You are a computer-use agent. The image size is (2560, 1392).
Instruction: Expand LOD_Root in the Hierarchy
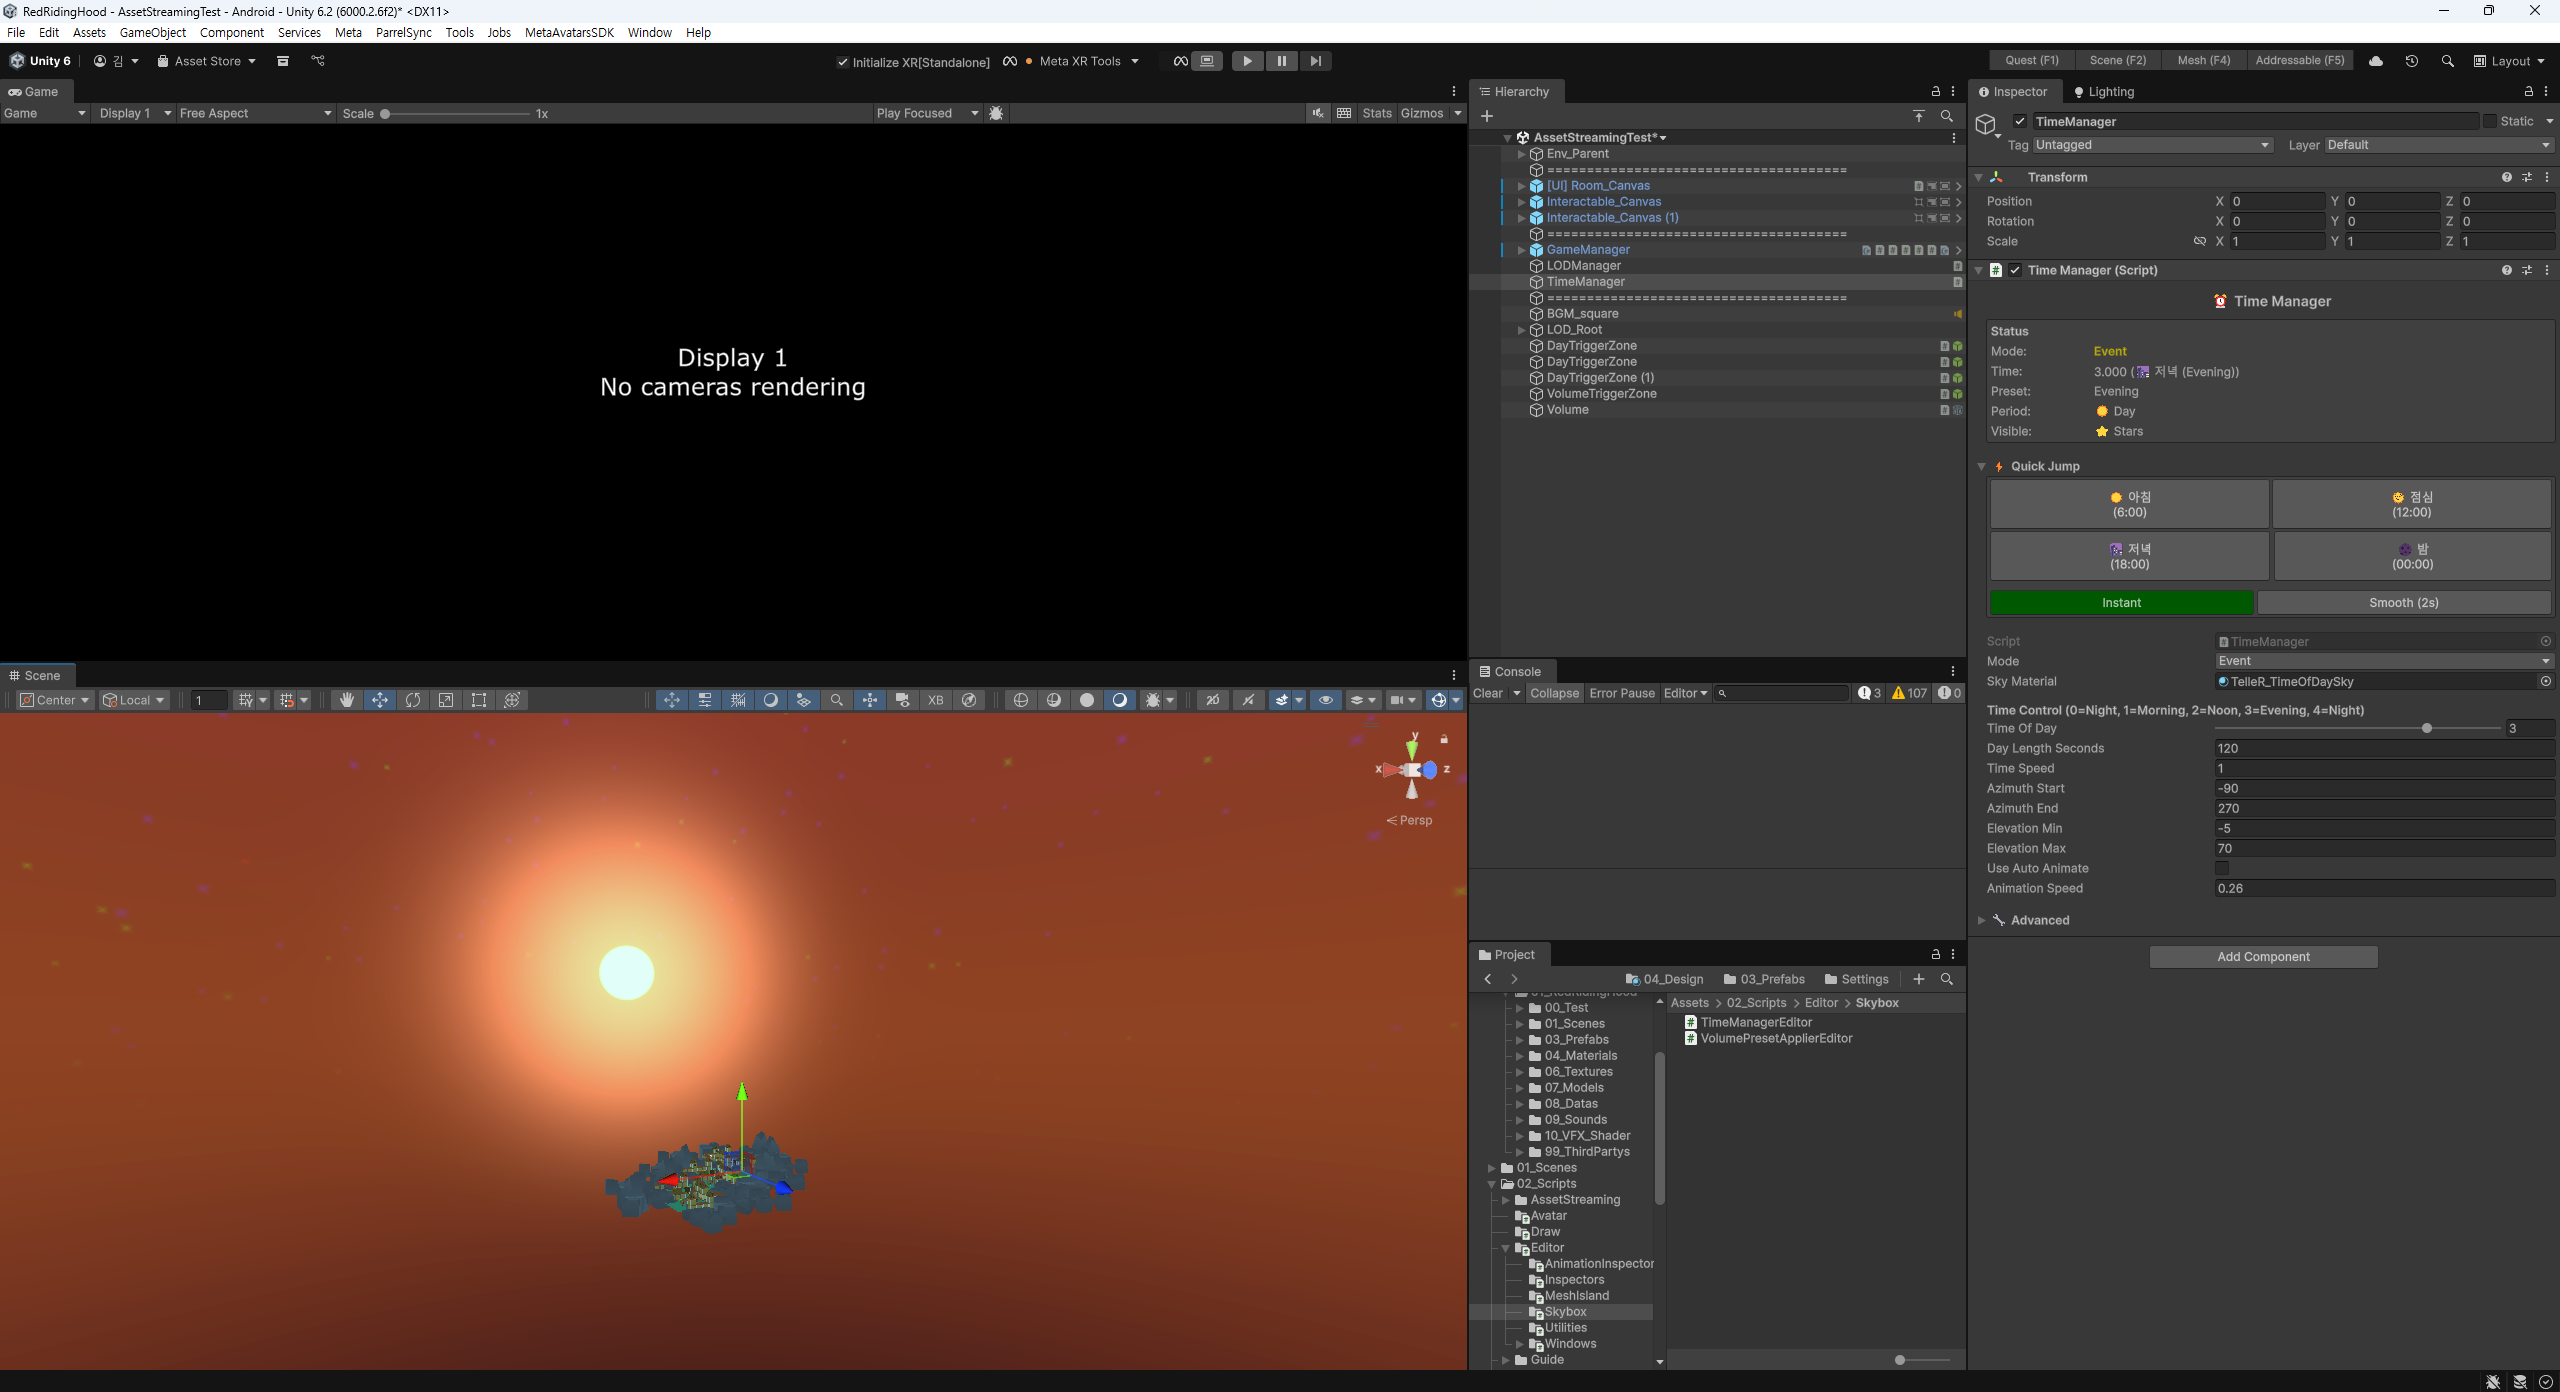(x=1521, y=330)
